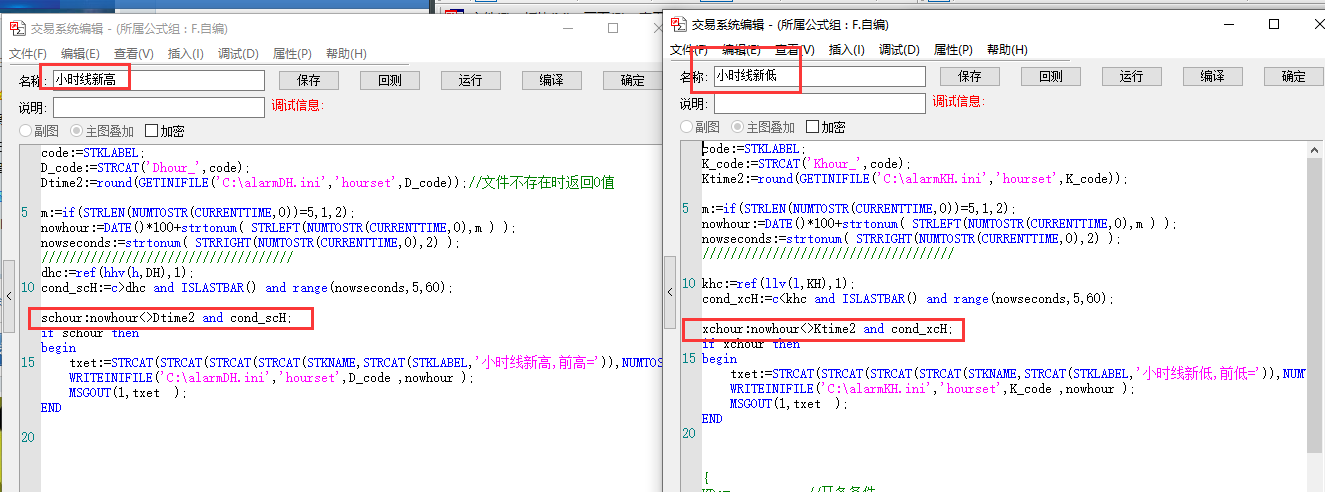Click the line xchour:nowhour<>Ktime2 and cond_xcH;

(x=827, y=328)
